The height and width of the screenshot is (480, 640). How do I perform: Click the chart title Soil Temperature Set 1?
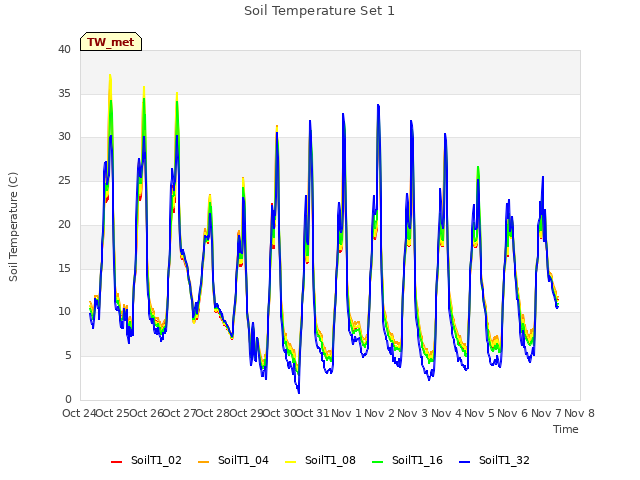(x=319, y=11)
